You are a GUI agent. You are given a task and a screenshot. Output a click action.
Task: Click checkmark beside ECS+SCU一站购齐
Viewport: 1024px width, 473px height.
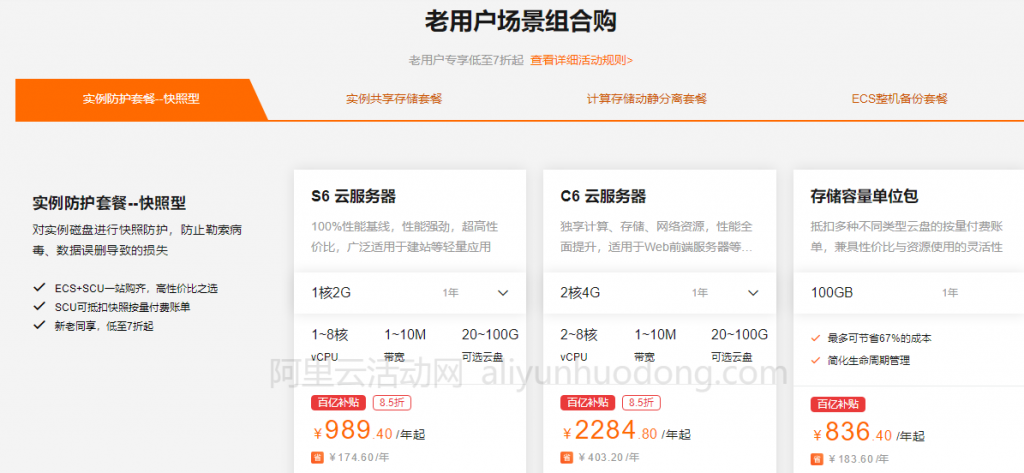pos(39,287)
